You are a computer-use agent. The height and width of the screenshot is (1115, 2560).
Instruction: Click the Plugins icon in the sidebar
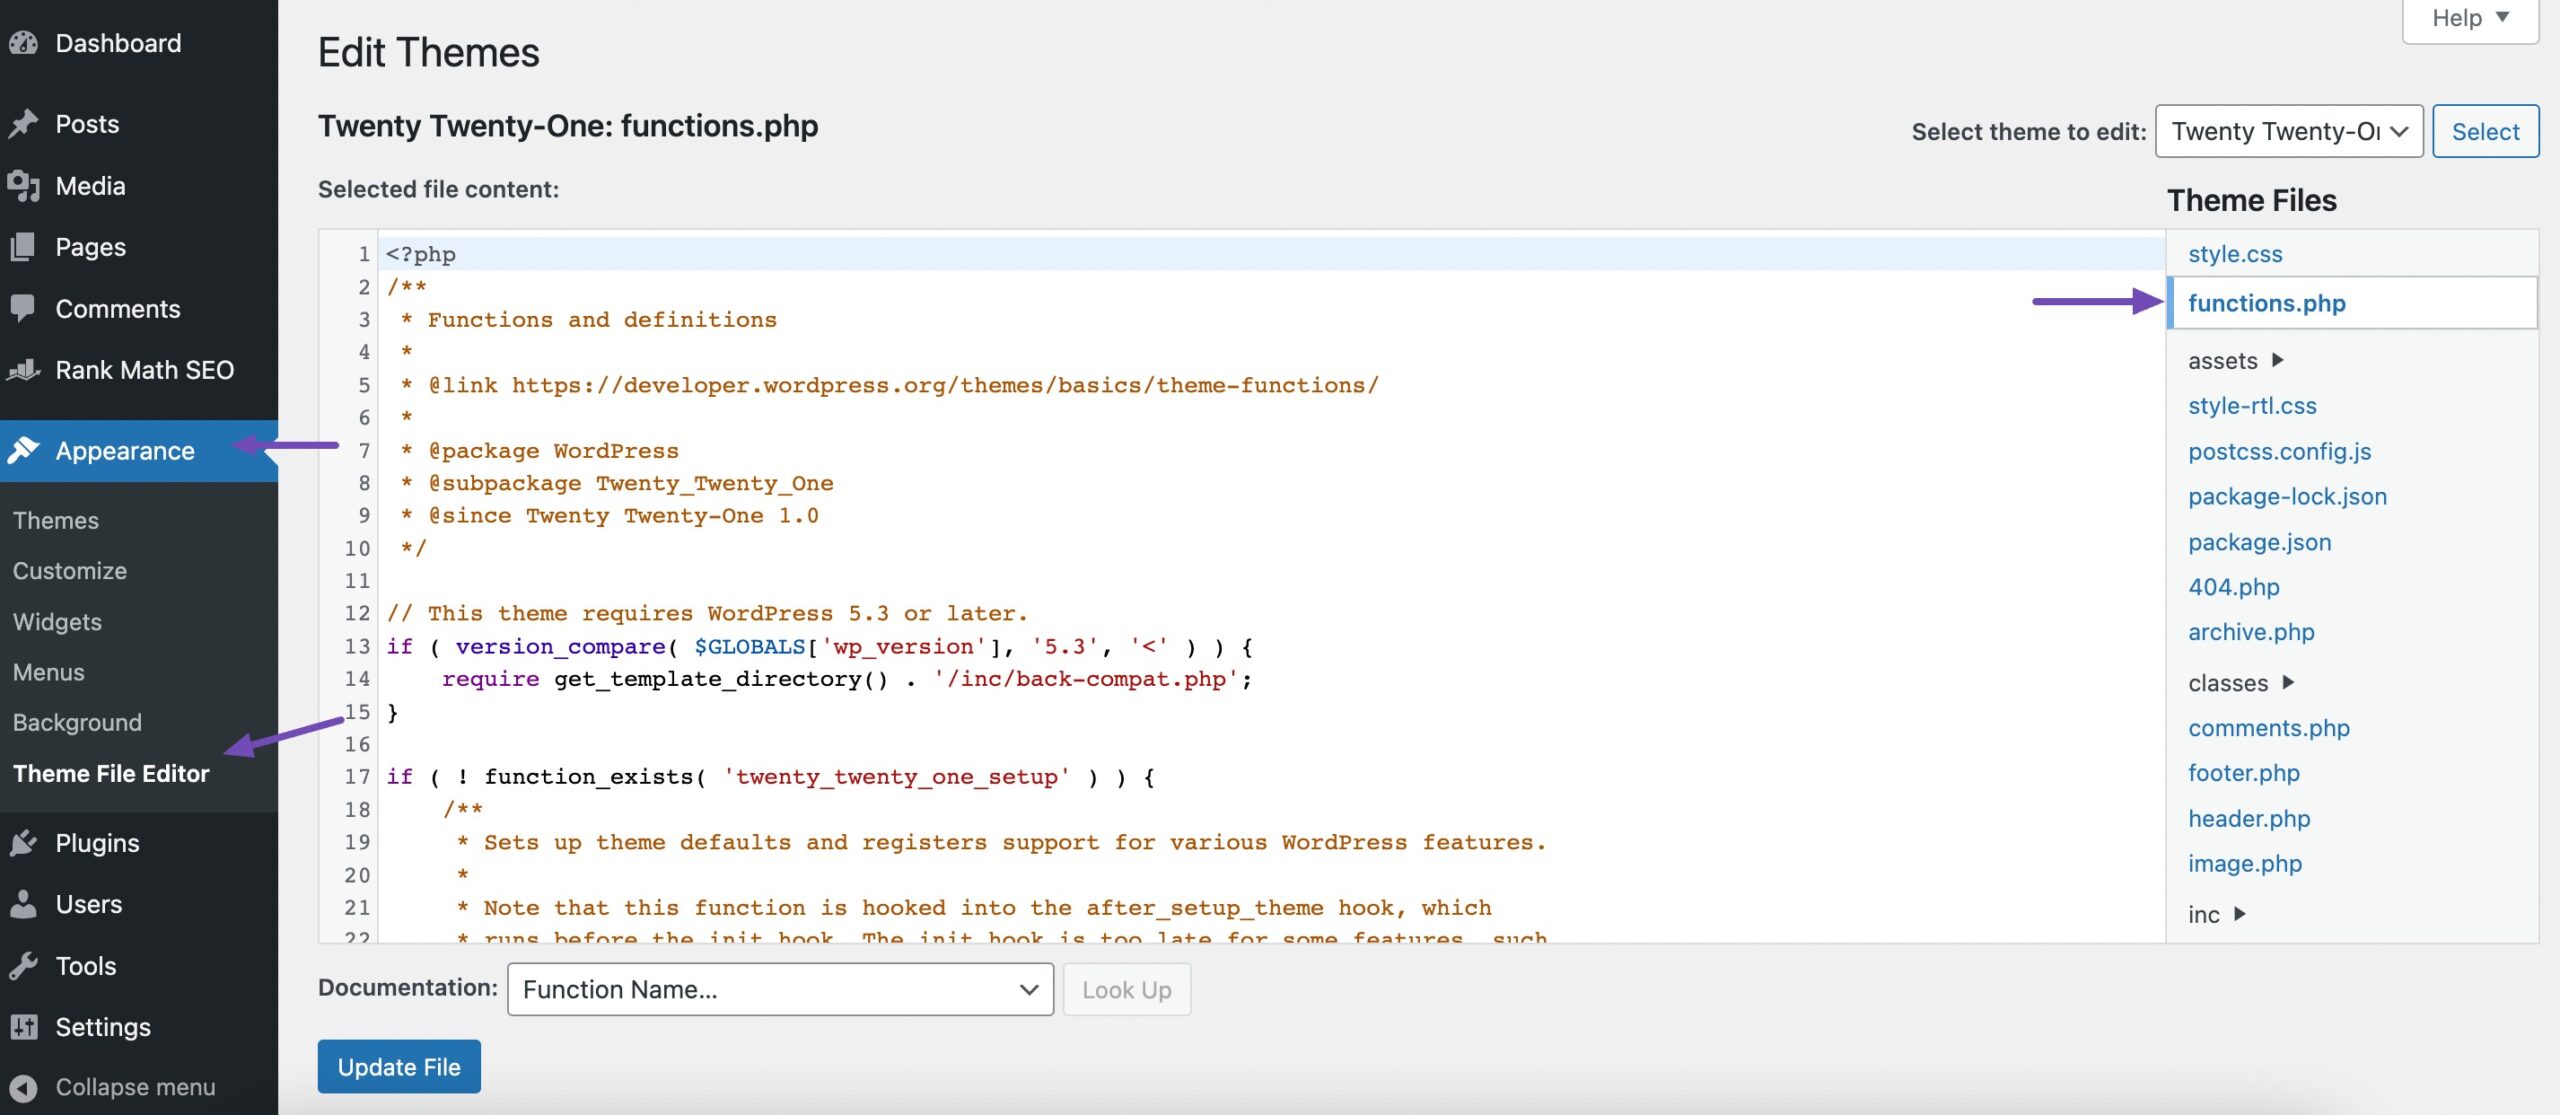tap(25, 842)
